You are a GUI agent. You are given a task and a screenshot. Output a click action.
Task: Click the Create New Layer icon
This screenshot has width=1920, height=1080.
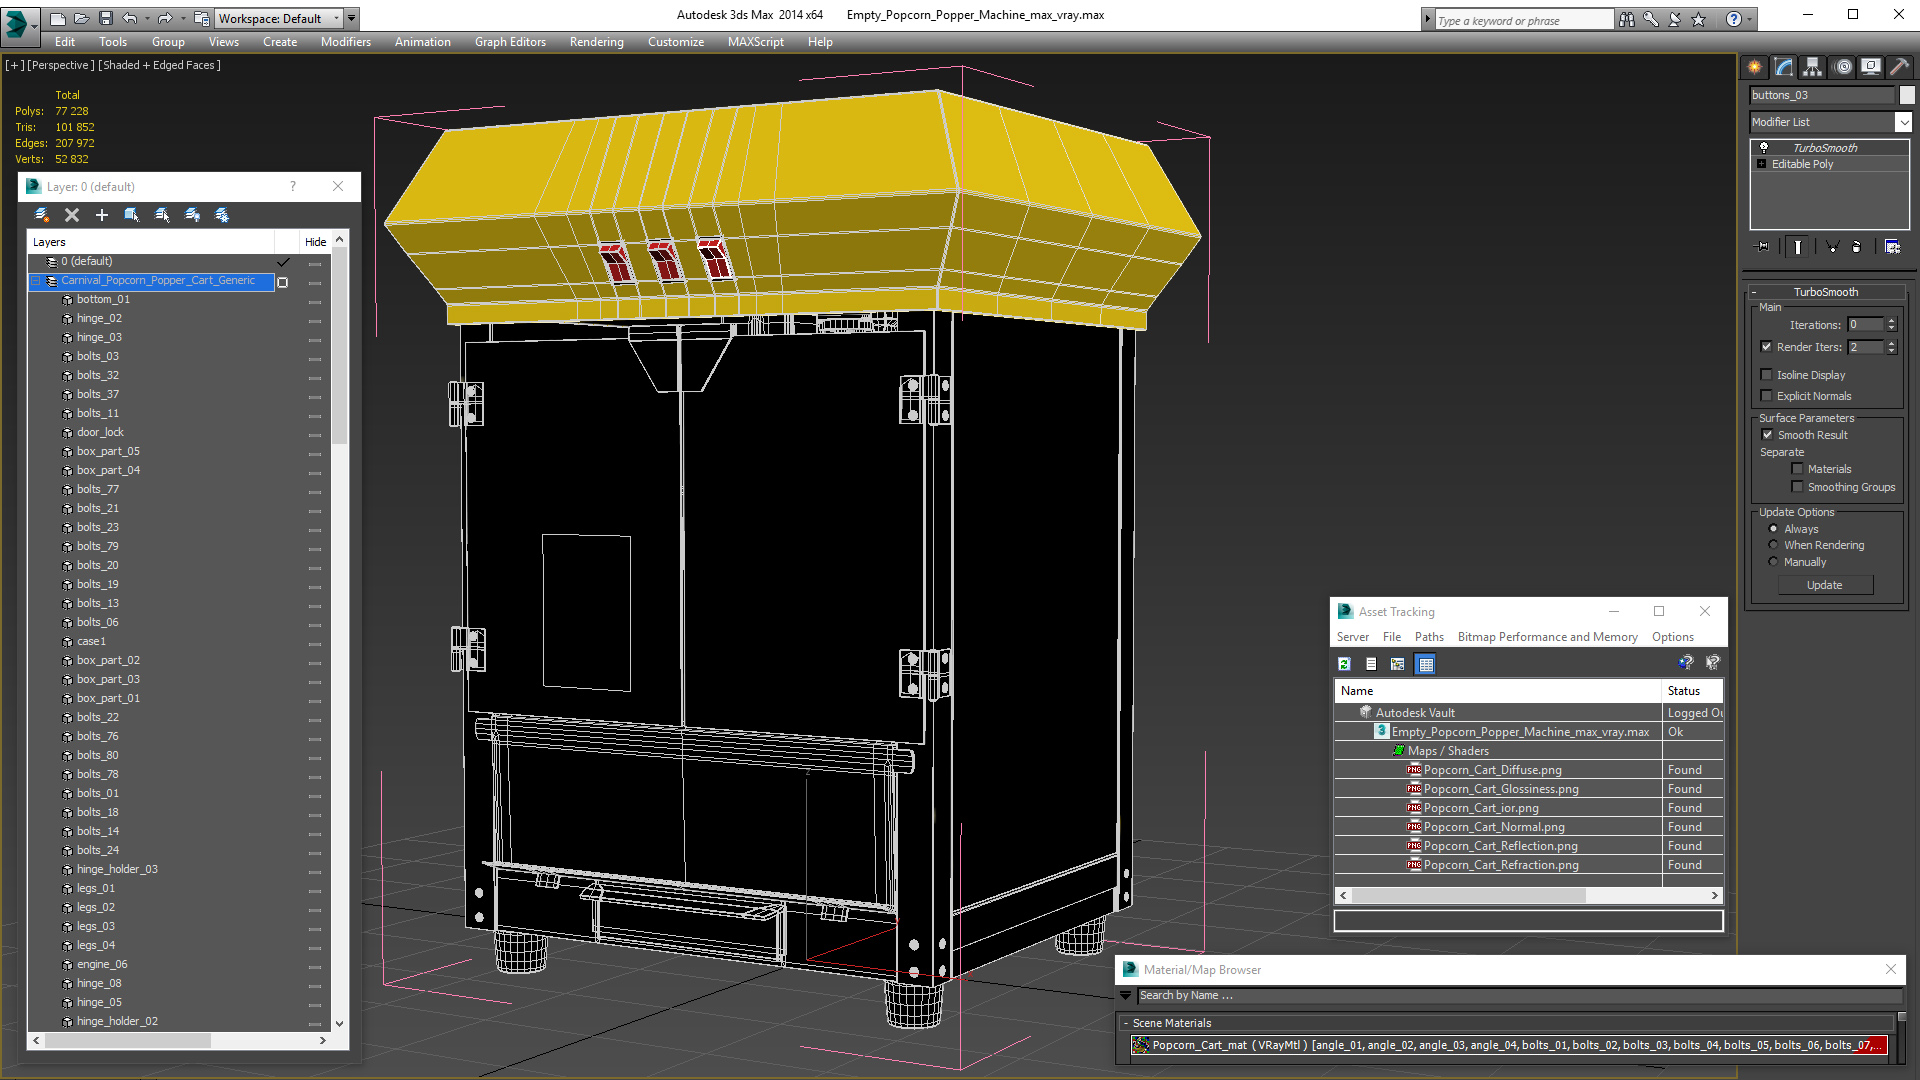pos(42,215)
